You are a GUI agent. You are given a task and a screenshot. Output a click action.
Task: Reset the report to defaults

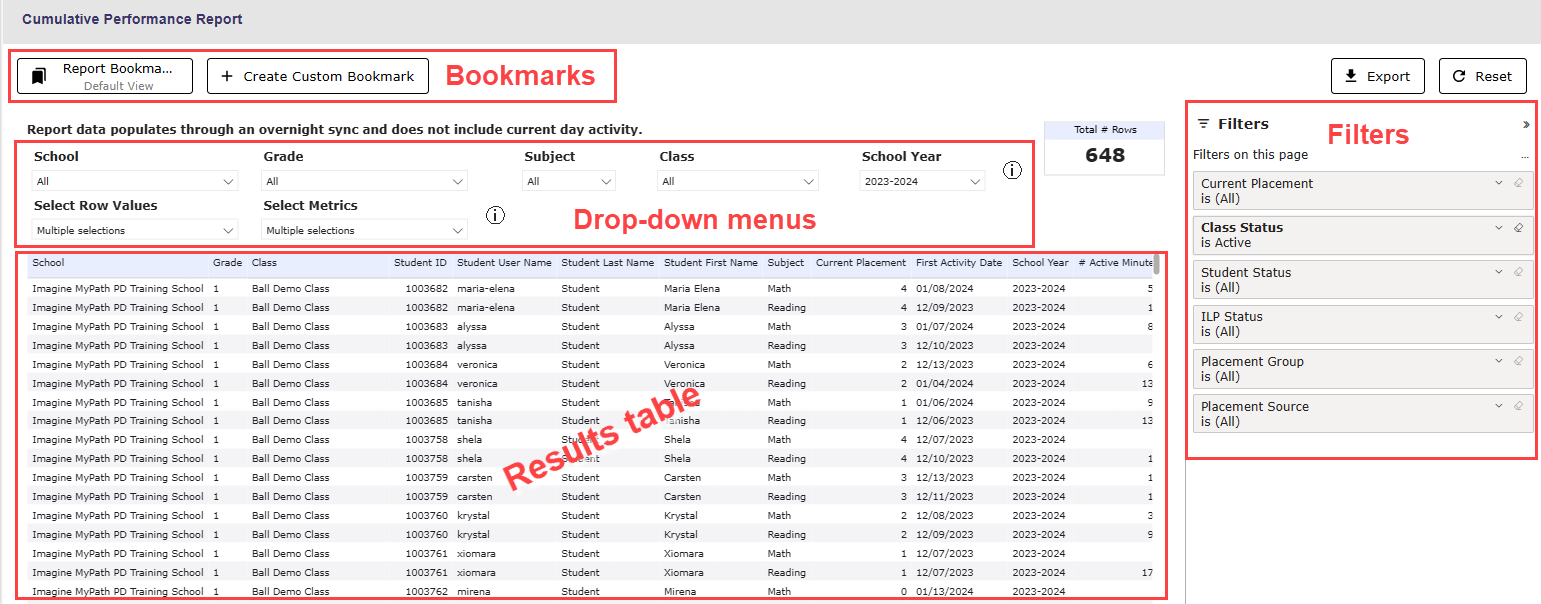(1482, 76)
